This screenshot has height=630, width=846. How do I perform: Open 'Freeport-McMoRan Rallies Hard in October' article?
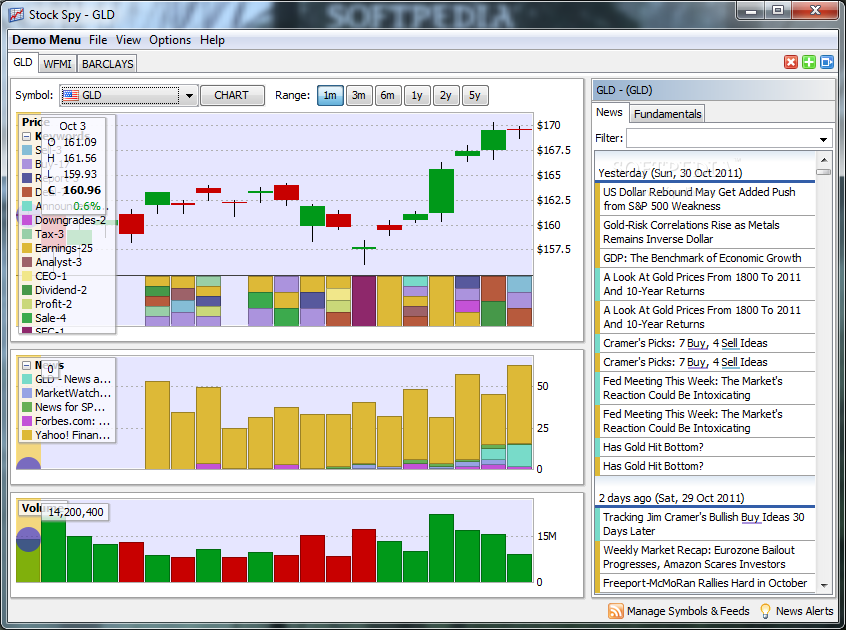(x=705, y=583)
